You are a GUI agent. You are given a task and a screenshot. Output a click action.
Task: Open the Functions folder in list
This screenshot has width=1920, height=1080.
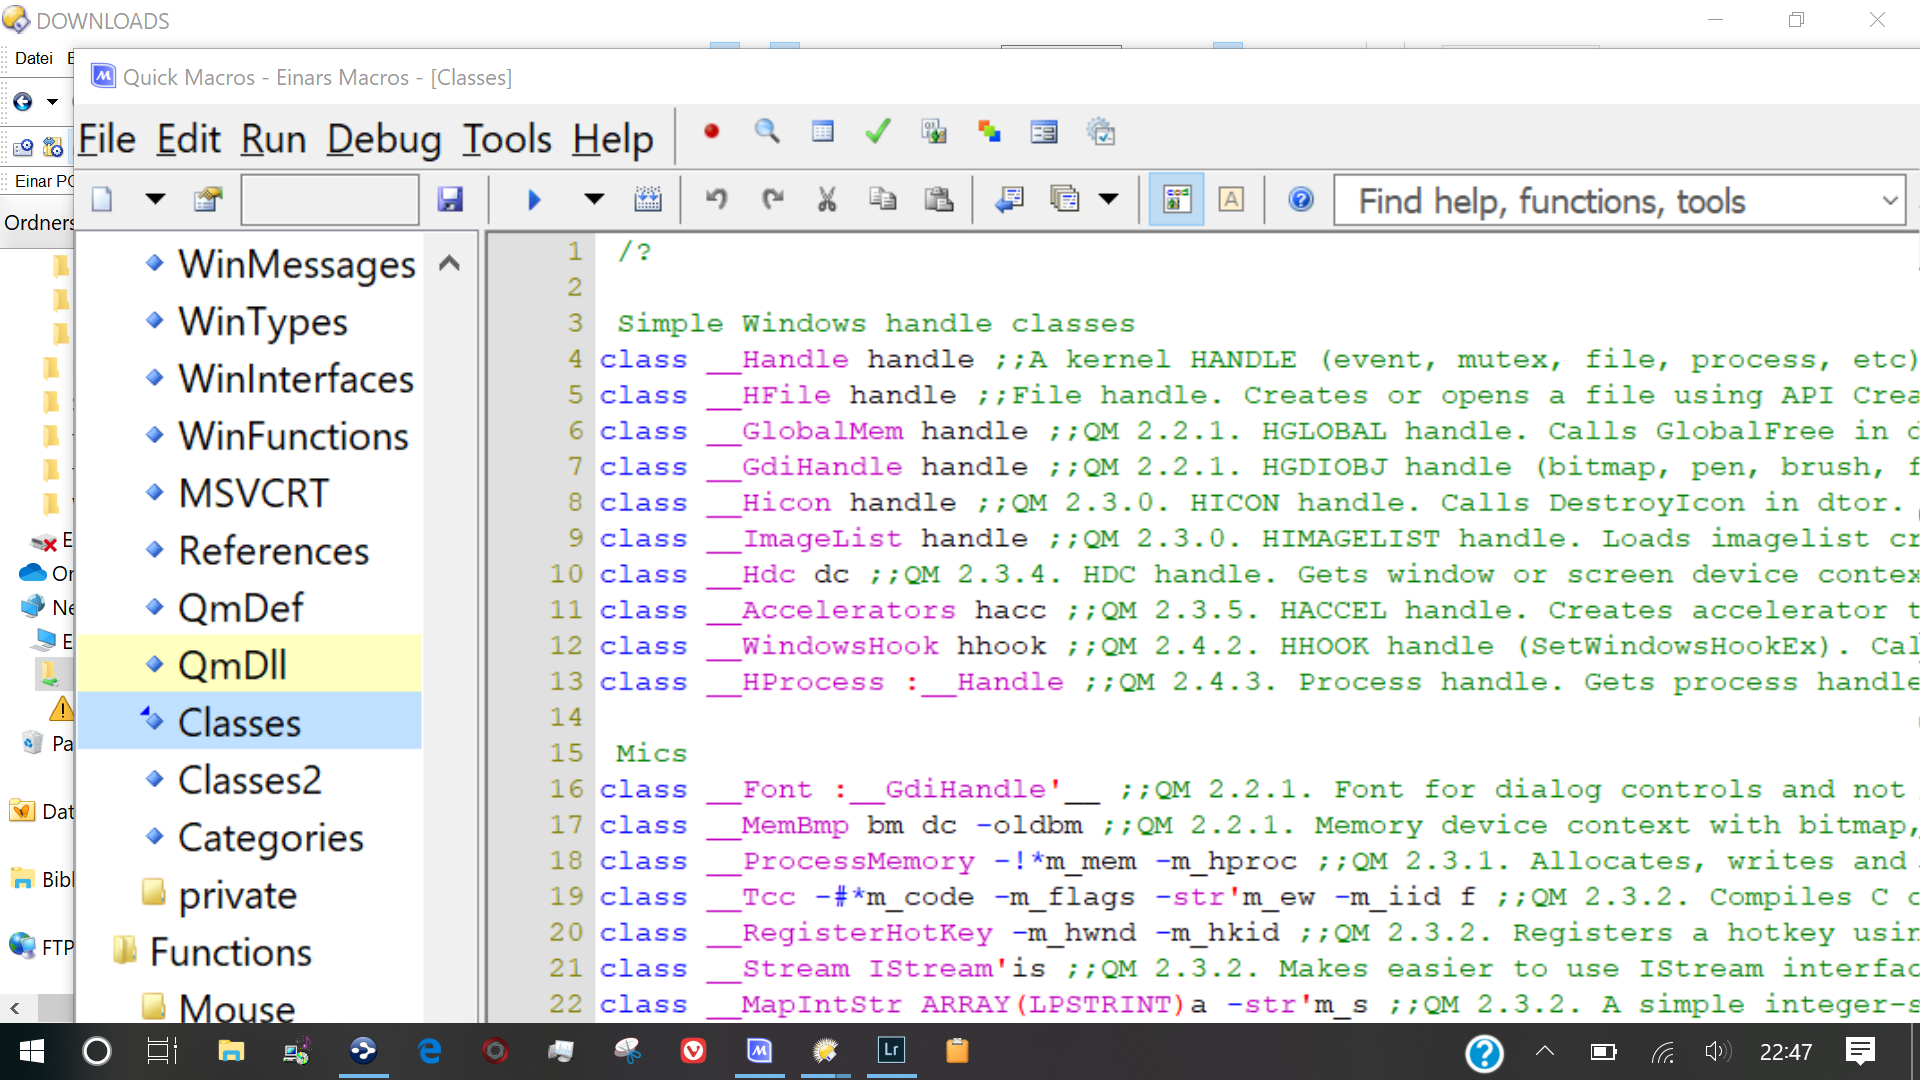pos(230,951)
